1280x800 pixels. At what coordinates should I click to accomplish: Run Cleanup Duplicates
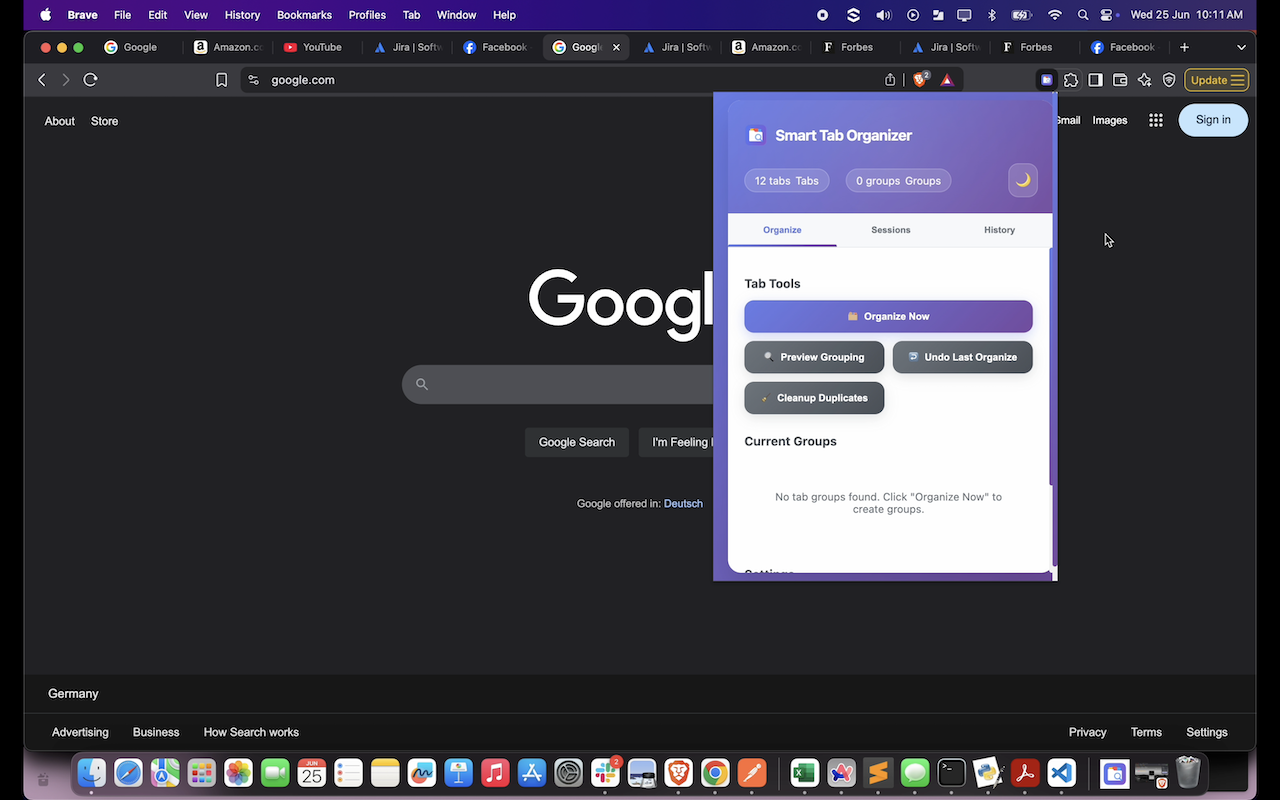(x=814, y=398)
